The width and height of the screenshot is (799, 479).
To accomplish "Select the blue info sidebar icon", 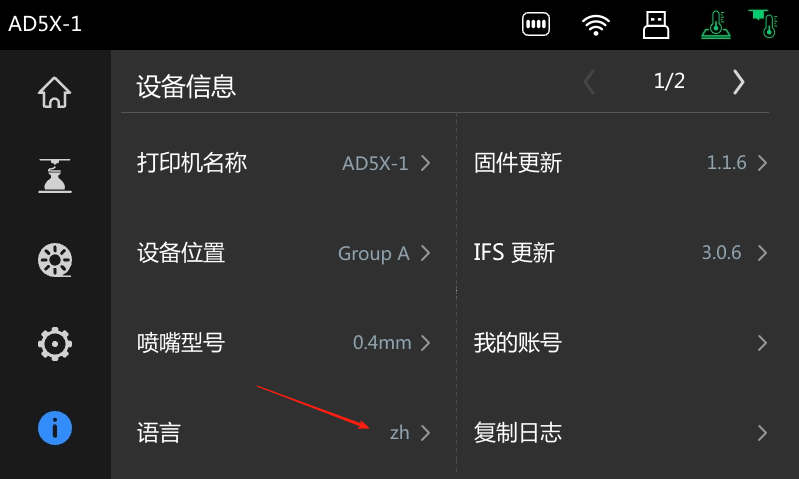I will coord(55,428).
